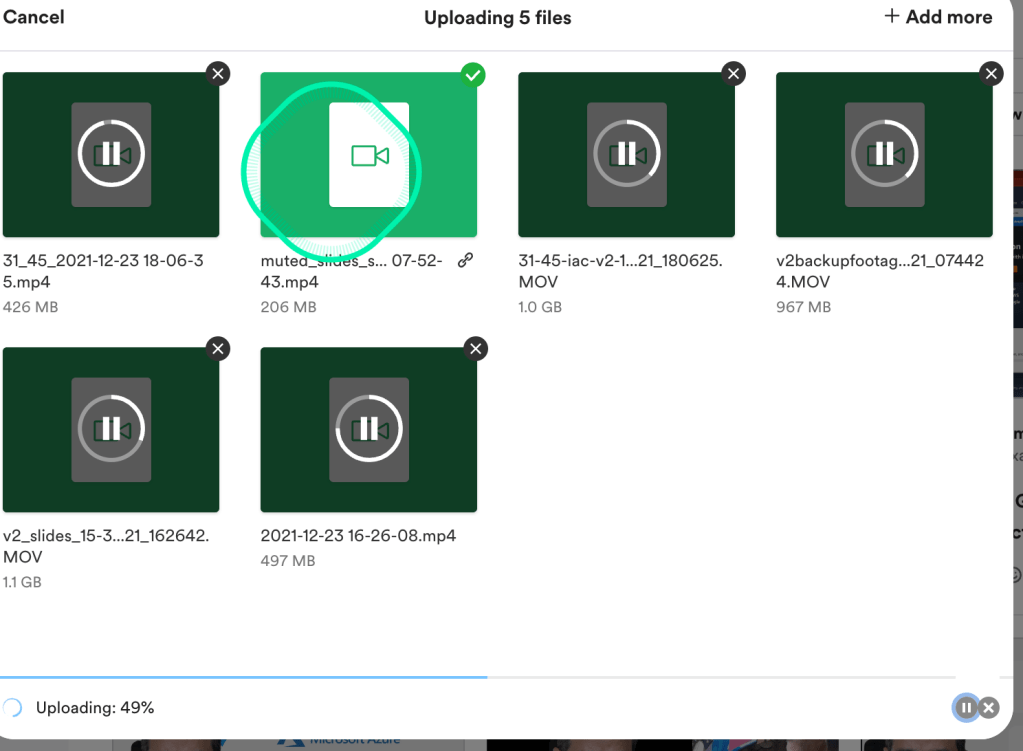Viewport: 1023px width, 751px height.
Task: Click the Uploading 5 files title
Action: tap(498, 18)
